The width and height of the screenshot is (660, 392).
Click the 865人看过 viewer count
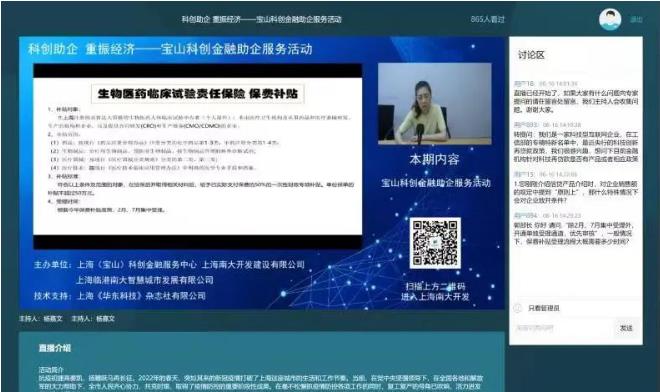pyautogui.click(x=487, y=19)
